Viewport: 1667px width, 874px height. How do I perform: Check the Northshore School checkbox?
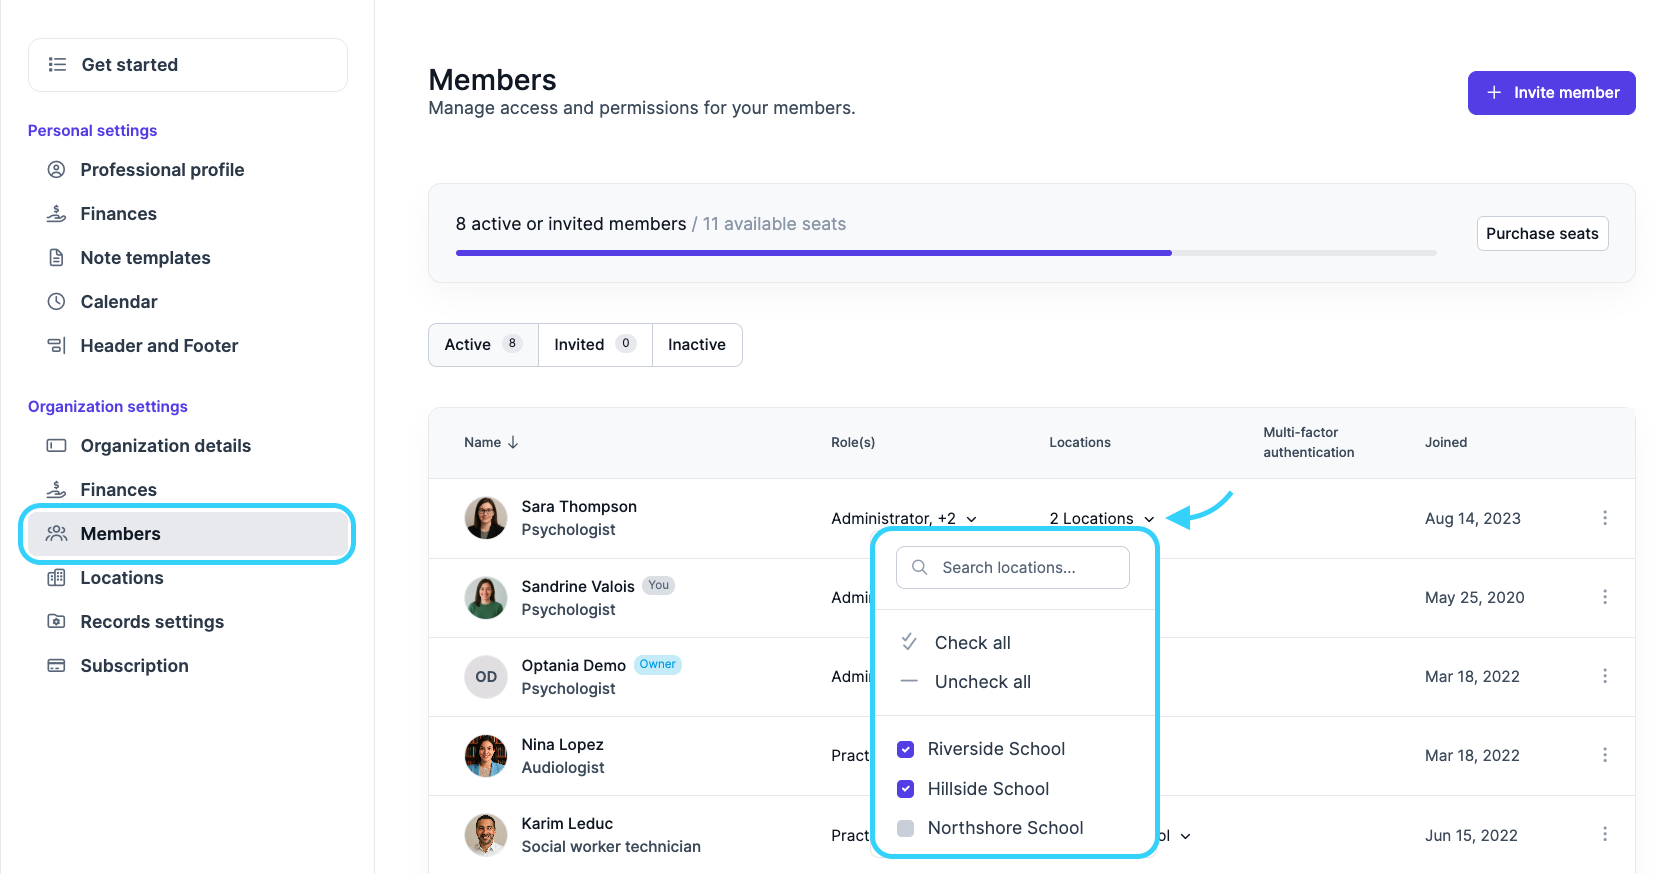pos(906,828)
